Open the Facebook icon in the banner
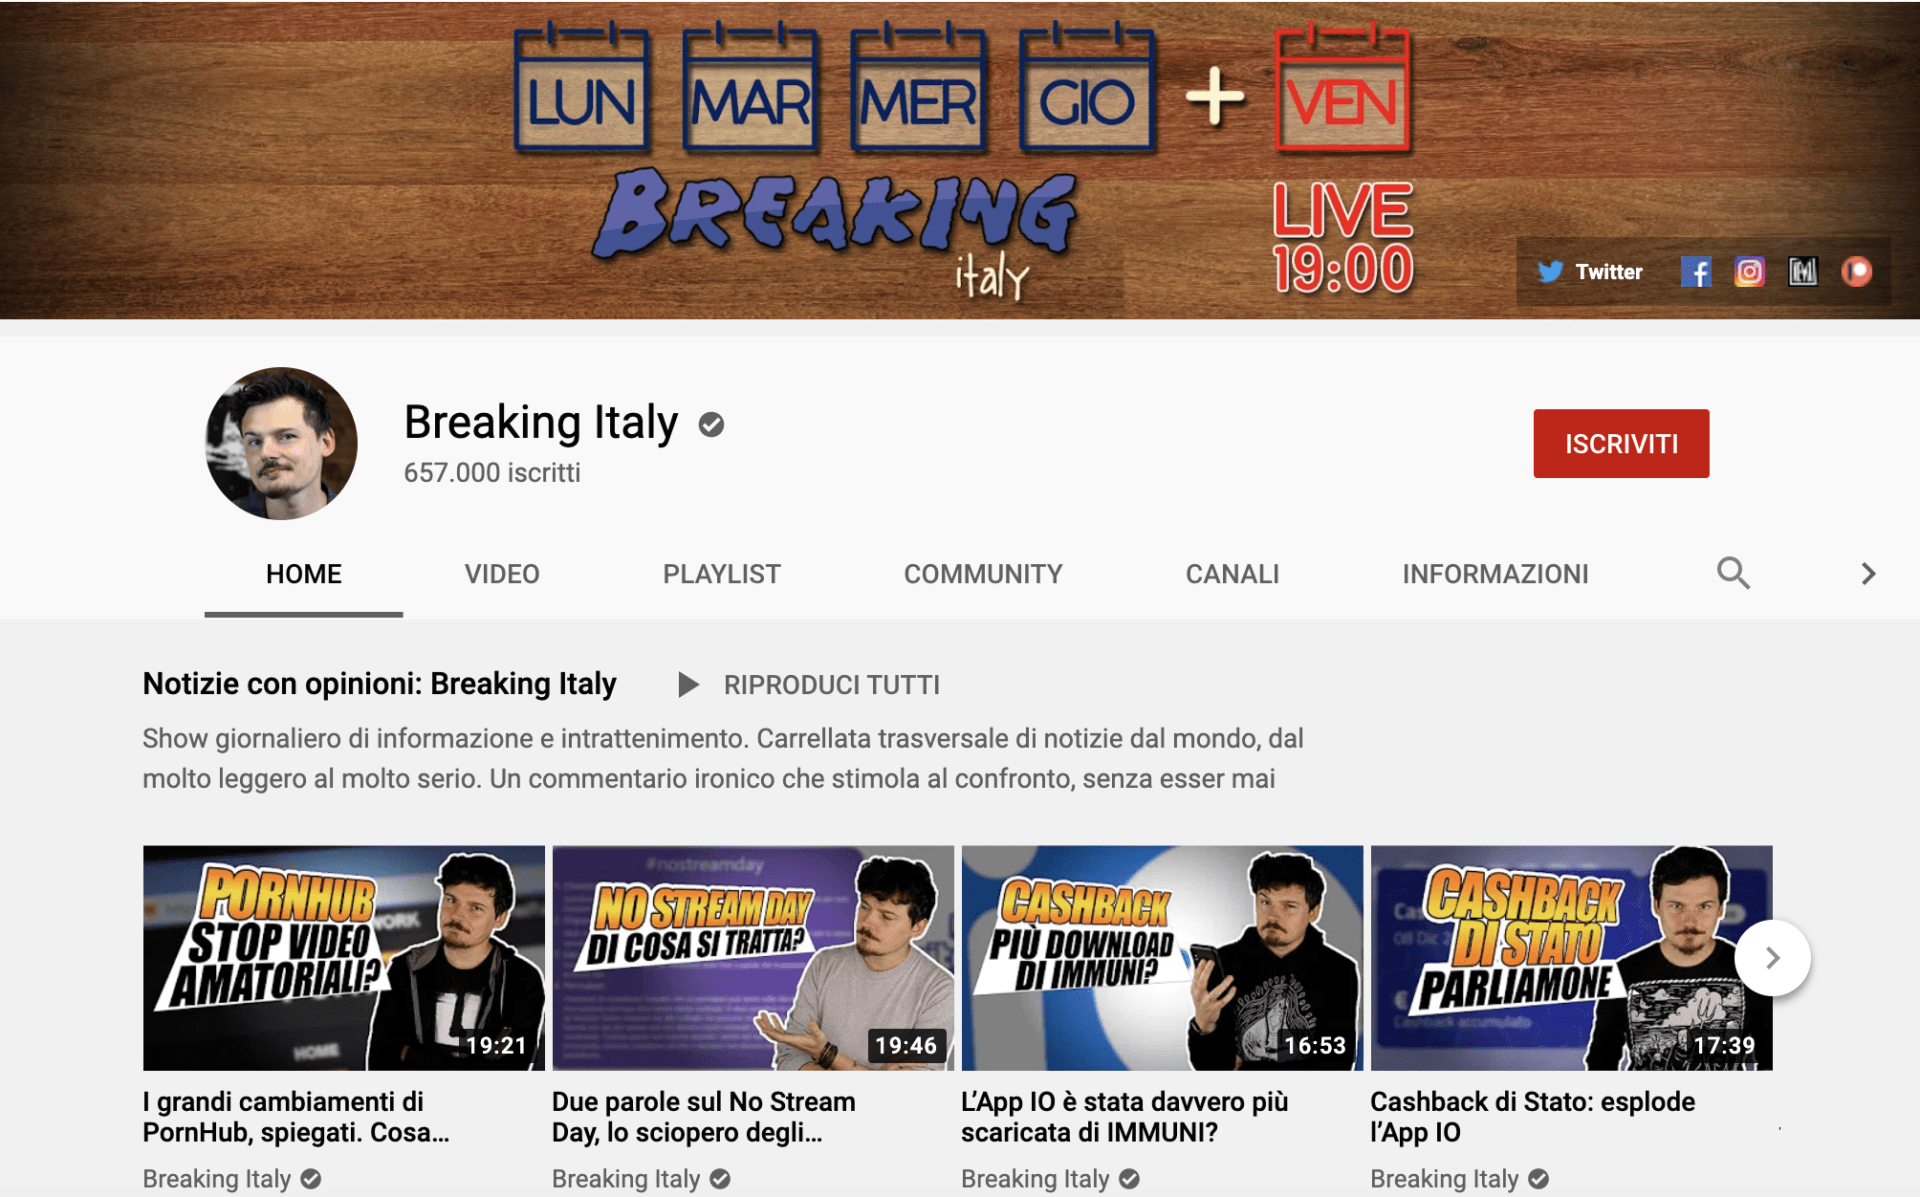The width and height of the screenshot is (1920, 1197). [x=1695, y=272]
